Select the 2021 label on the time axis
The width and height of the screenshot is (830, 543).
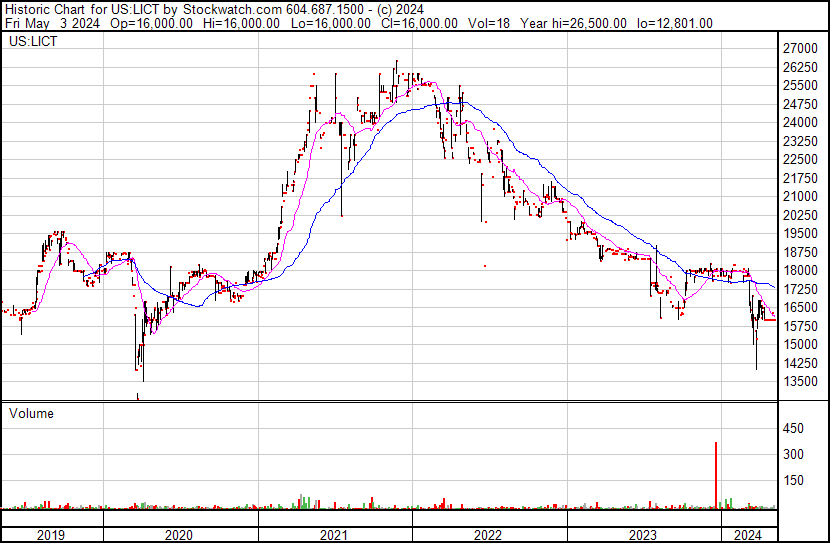334,535
